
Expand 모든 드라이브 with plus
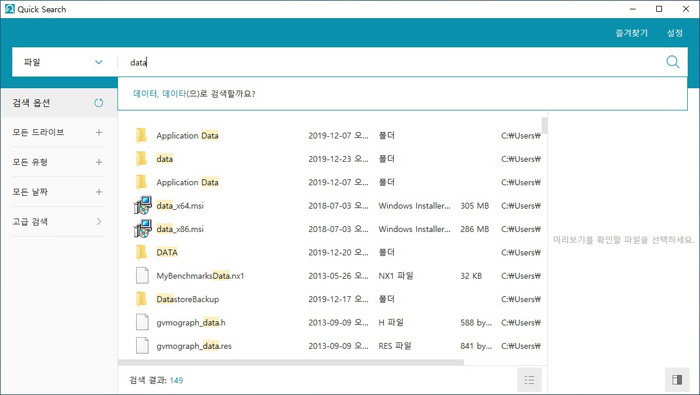pyautogui.click(x=99, y=132)
